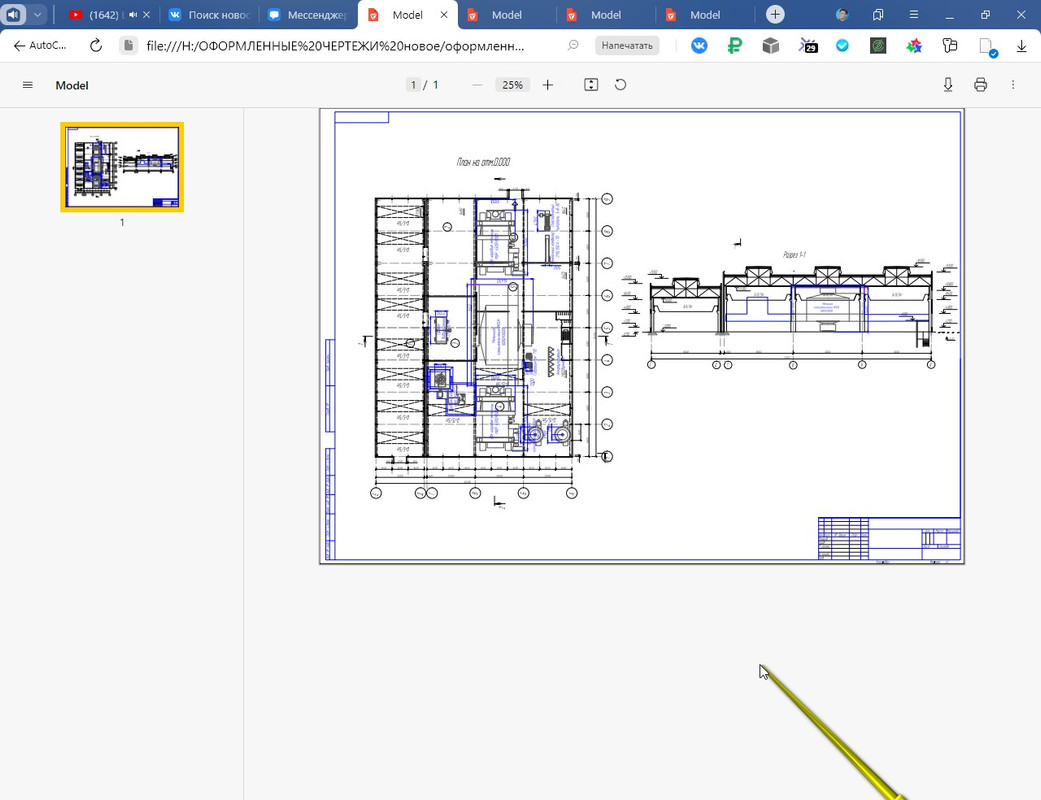1041x800 pixels.
Task: Click the fit to page icon
Action: 591,85
